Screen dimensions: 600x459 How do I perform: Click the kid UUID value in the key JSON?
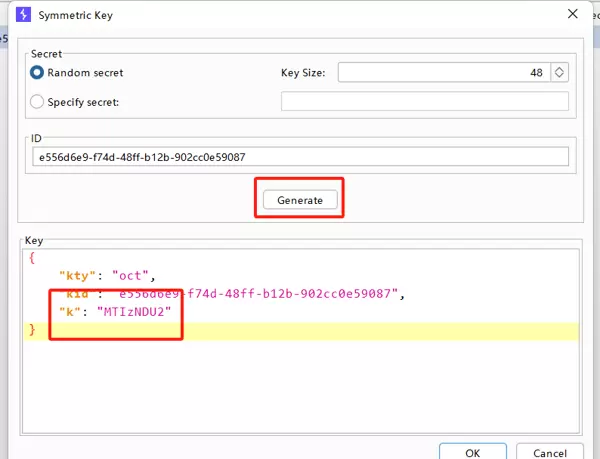click(260, 294)
